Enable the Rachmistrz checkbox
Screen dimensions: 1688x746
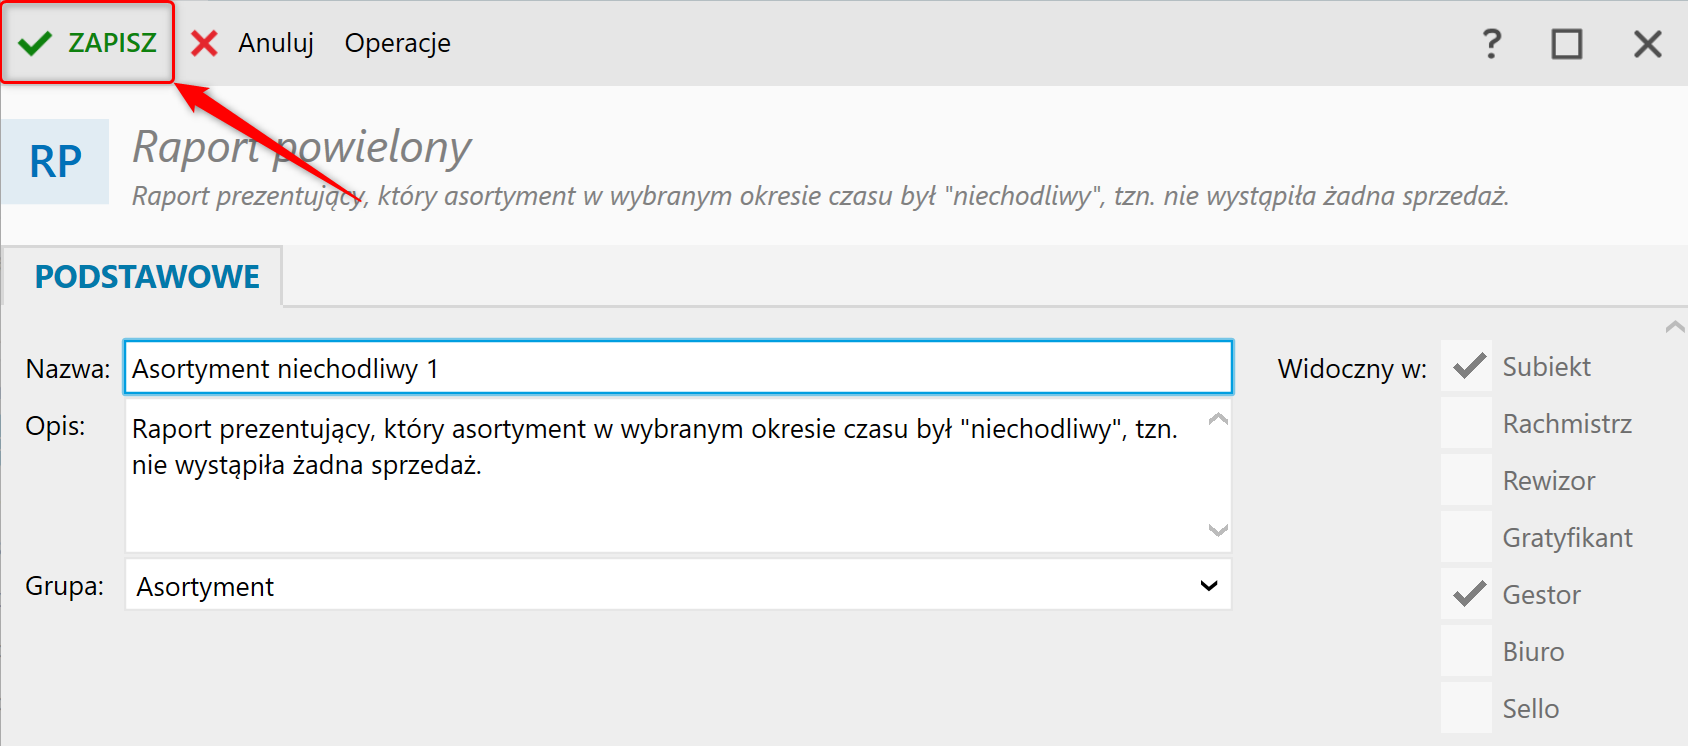1467,424
